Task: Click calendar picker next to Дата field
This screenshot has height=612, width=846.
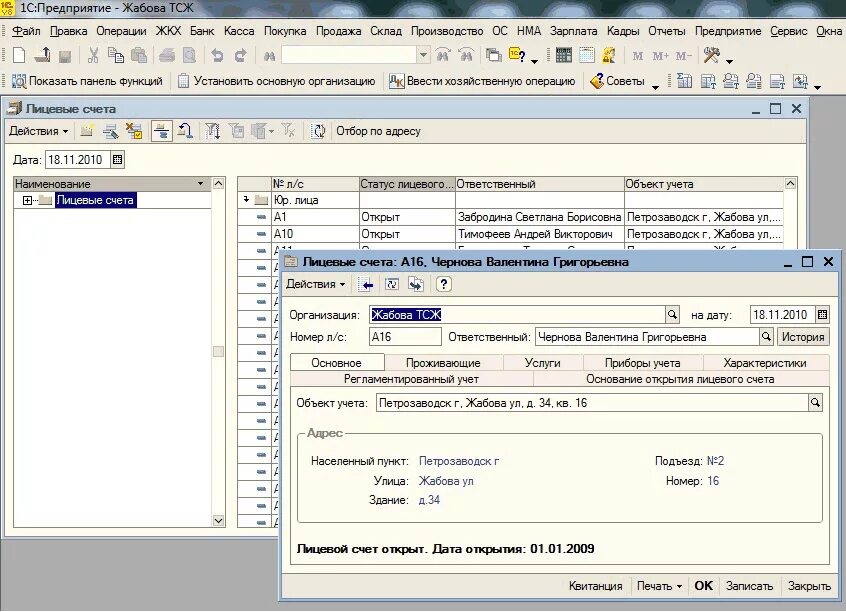Action: click(x=117, y=160)
